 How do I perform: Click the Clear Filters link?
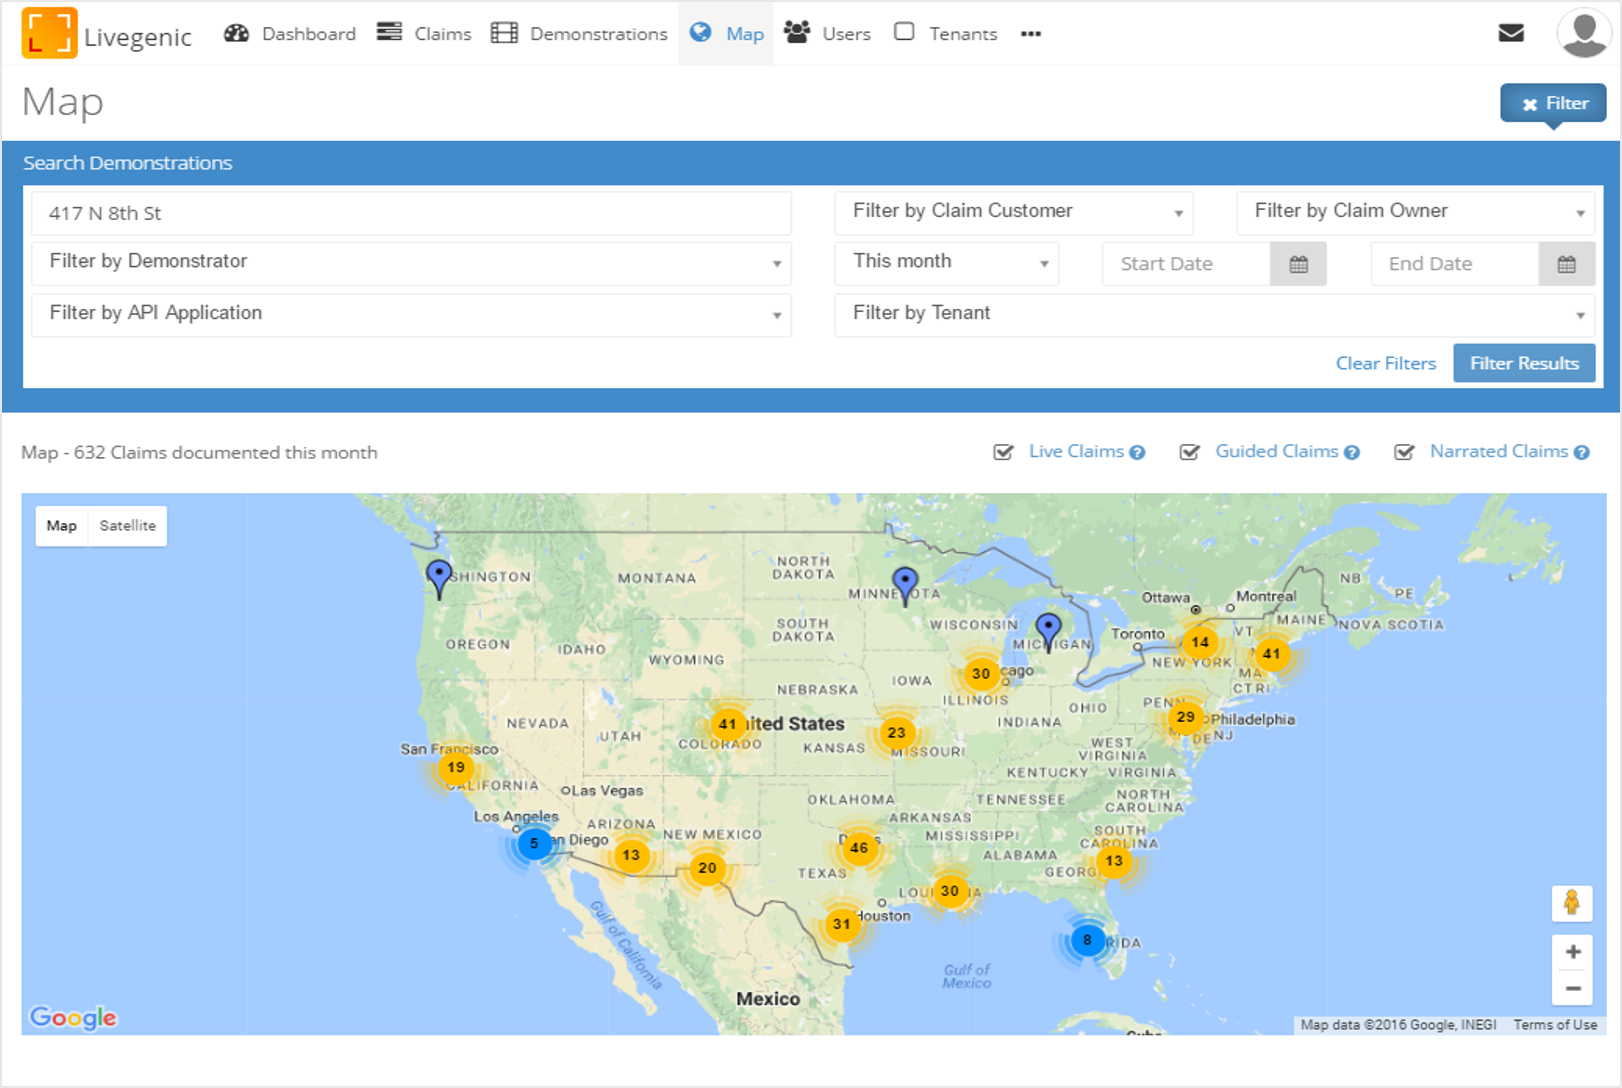tap(1386, 363)
